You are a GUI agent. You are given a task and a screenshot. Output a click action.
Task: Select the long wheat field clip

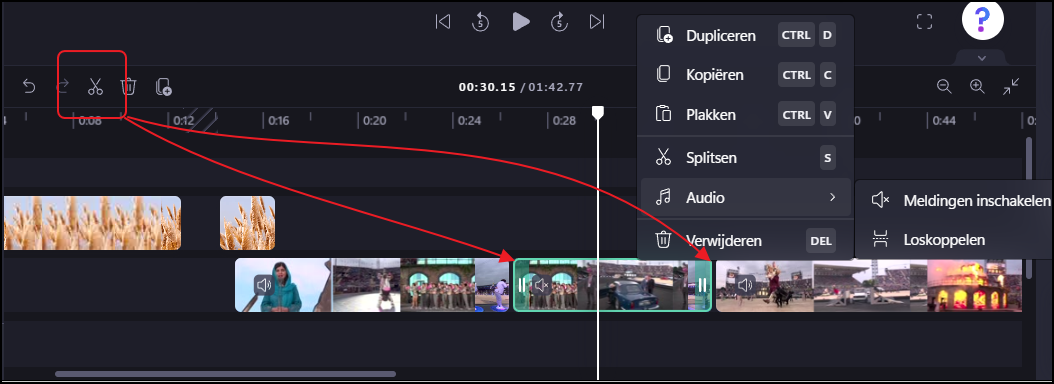coord(92,223)
